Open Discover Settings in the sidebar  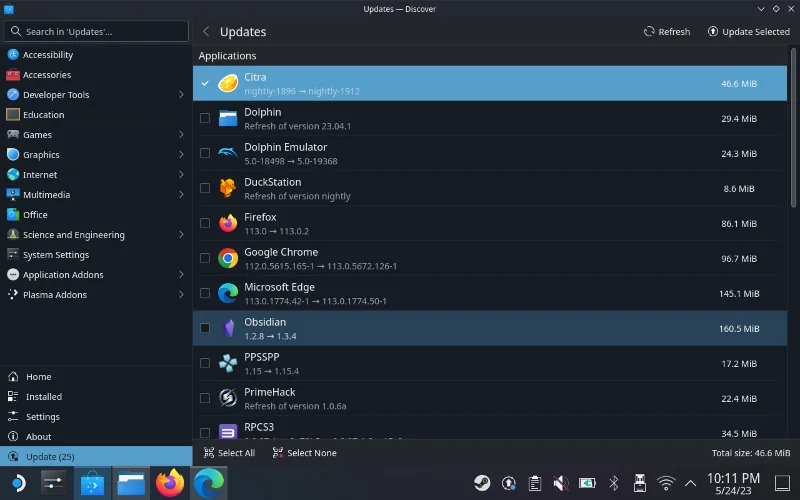tap(96, 416)
